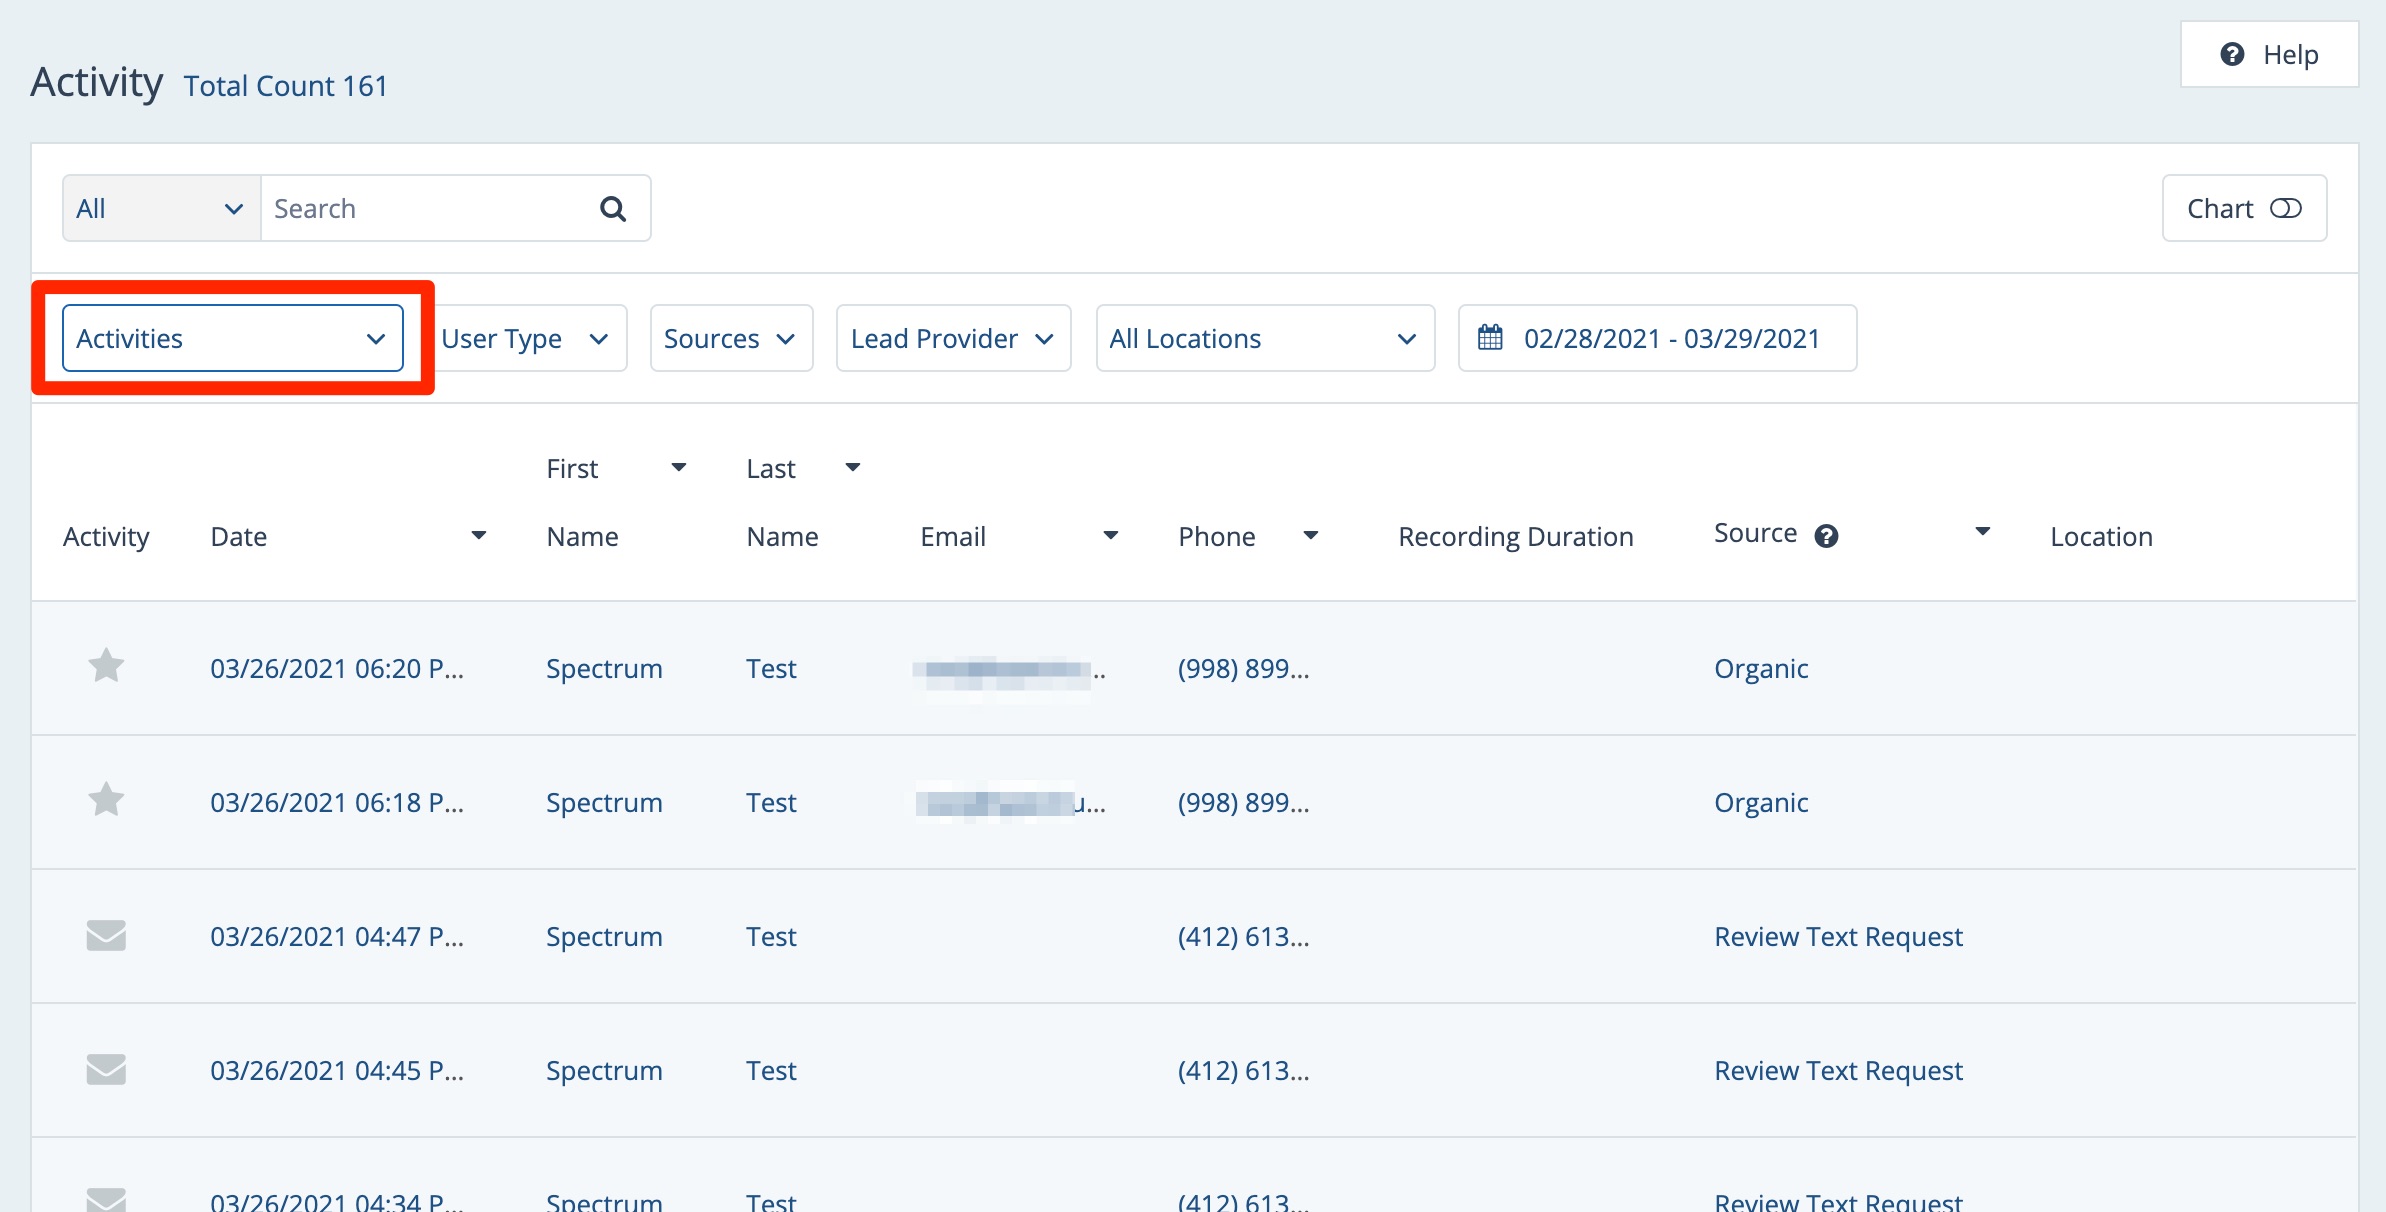Toggle the Chart switch on
Viewport: 2386px width, 1212px height.
(x=2285, y=208)
